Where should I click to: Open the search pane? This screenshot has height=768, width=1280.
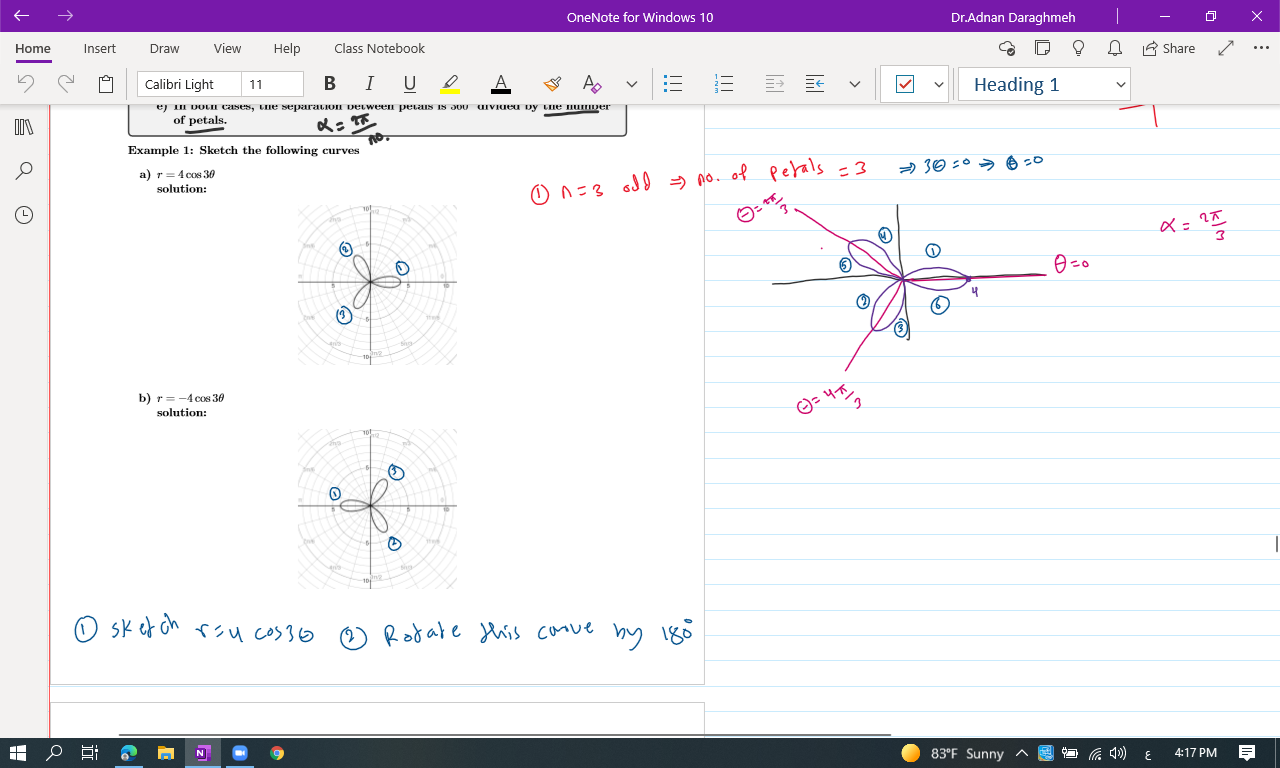coord(24,171)
